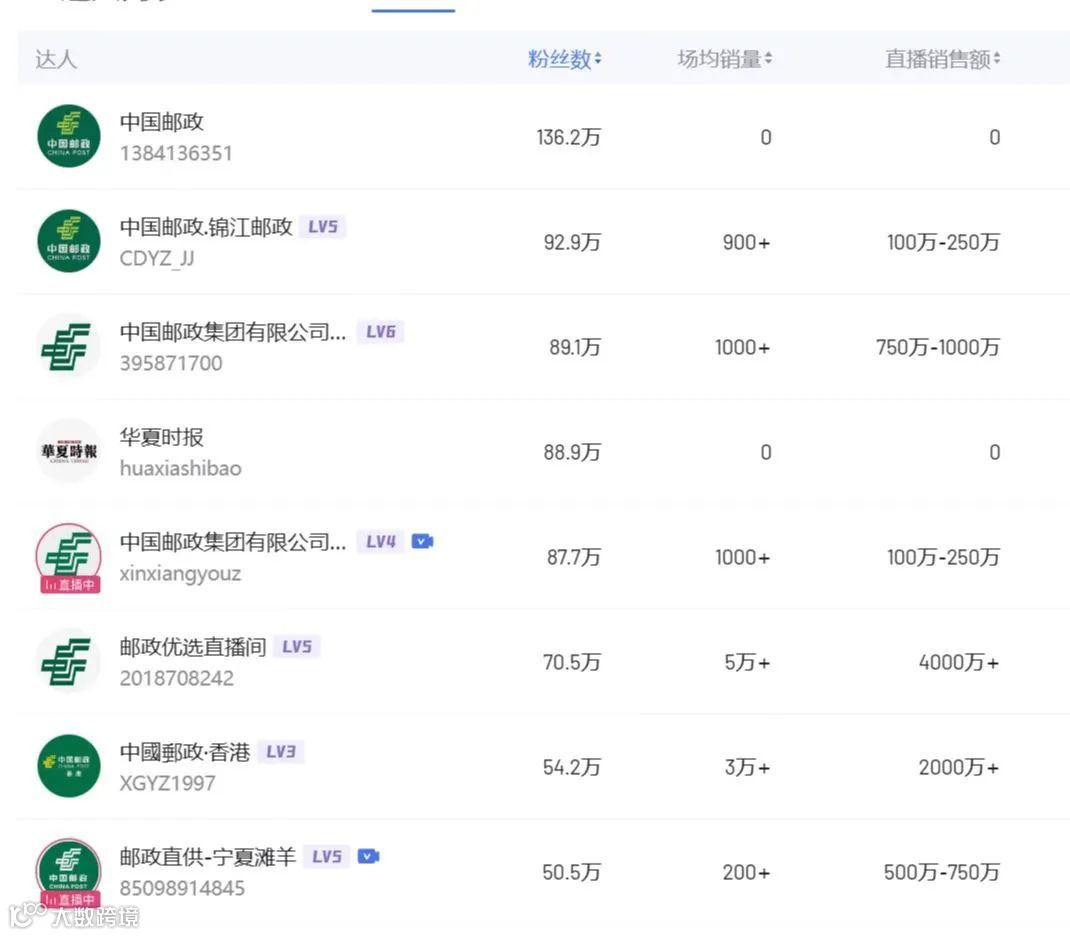Viewport: 1070px width, 936px height.
Task: Click sales amount 4000万+
Action: click(x=959, y=662)
